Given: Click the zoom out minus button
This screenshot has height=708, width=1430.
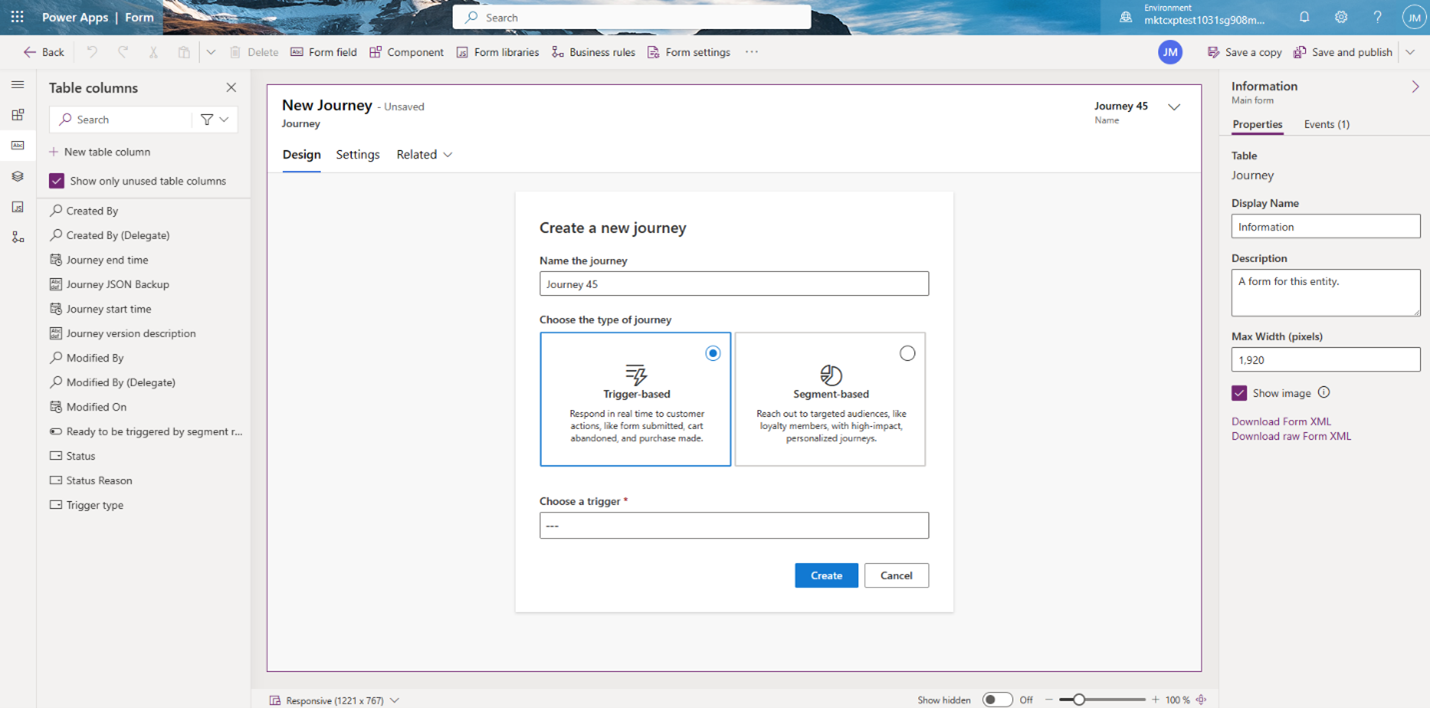Looking at the screenshot, I should (x=1049, y=700).
